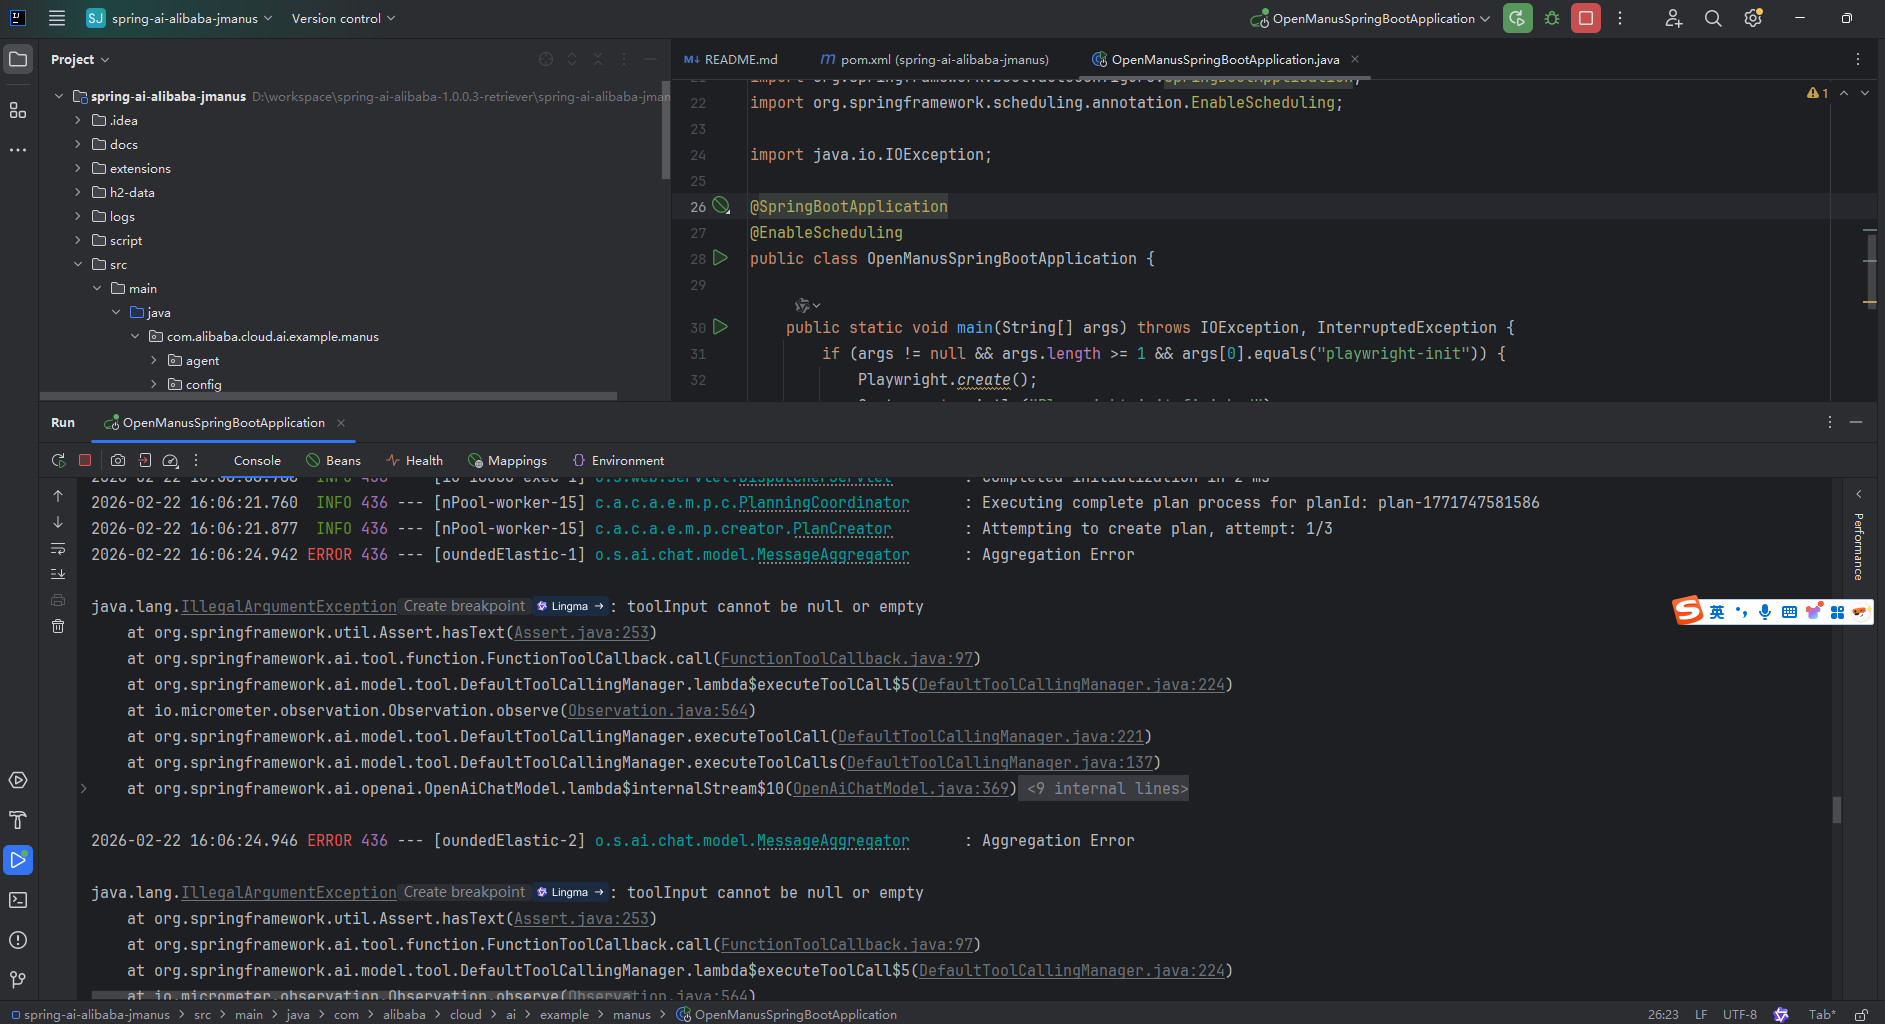Open Search Everywhere magnifier icon
Viewport: 1885px width, 1024px height.
(1713, 18)
